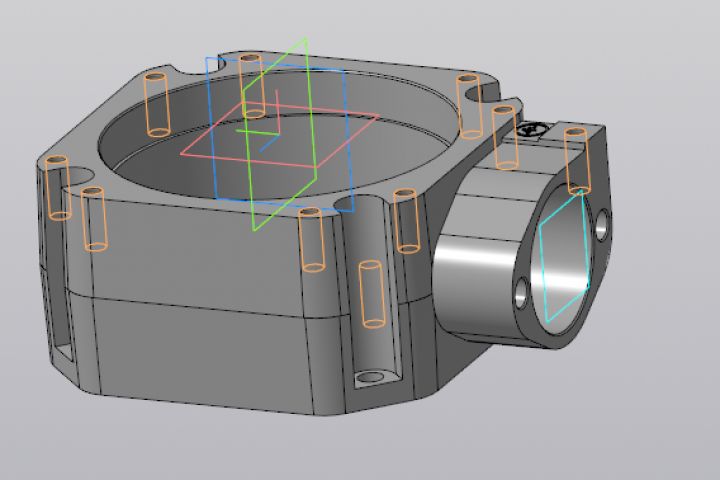Select the lower front flat face of the housing
This screenshot has height=480, width=720.
[202, 354]
